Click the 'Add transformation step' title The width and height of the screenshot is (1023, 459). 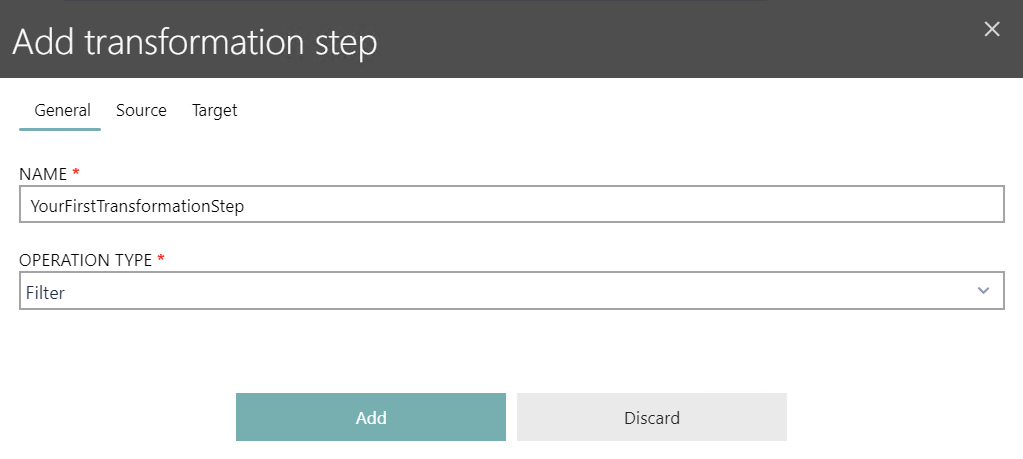(194, 43)
